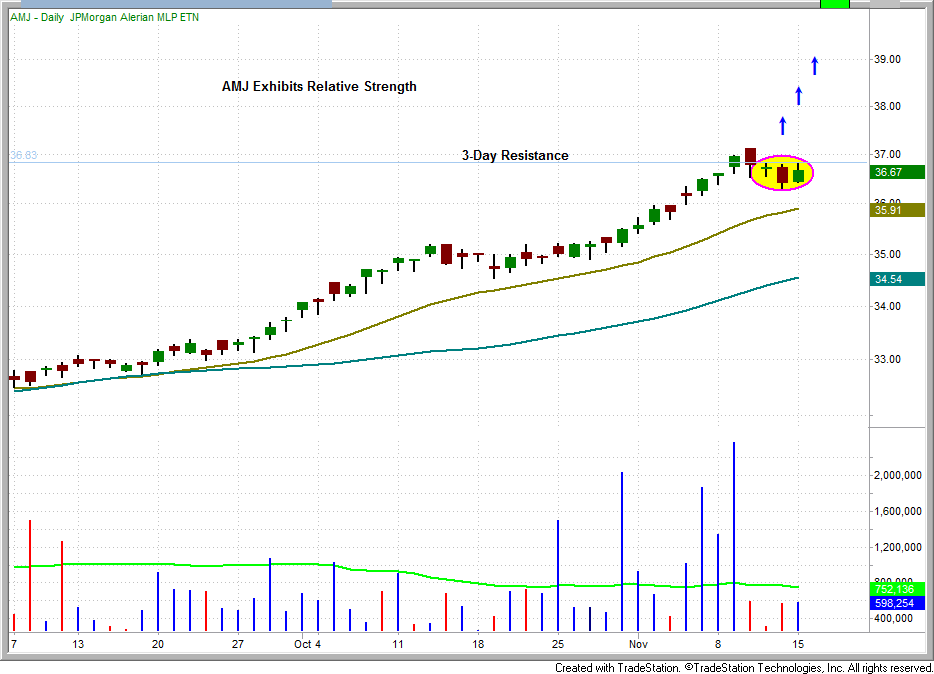
Task: Click the 39.00 price axis label
Action: click(x=888, y=59)
